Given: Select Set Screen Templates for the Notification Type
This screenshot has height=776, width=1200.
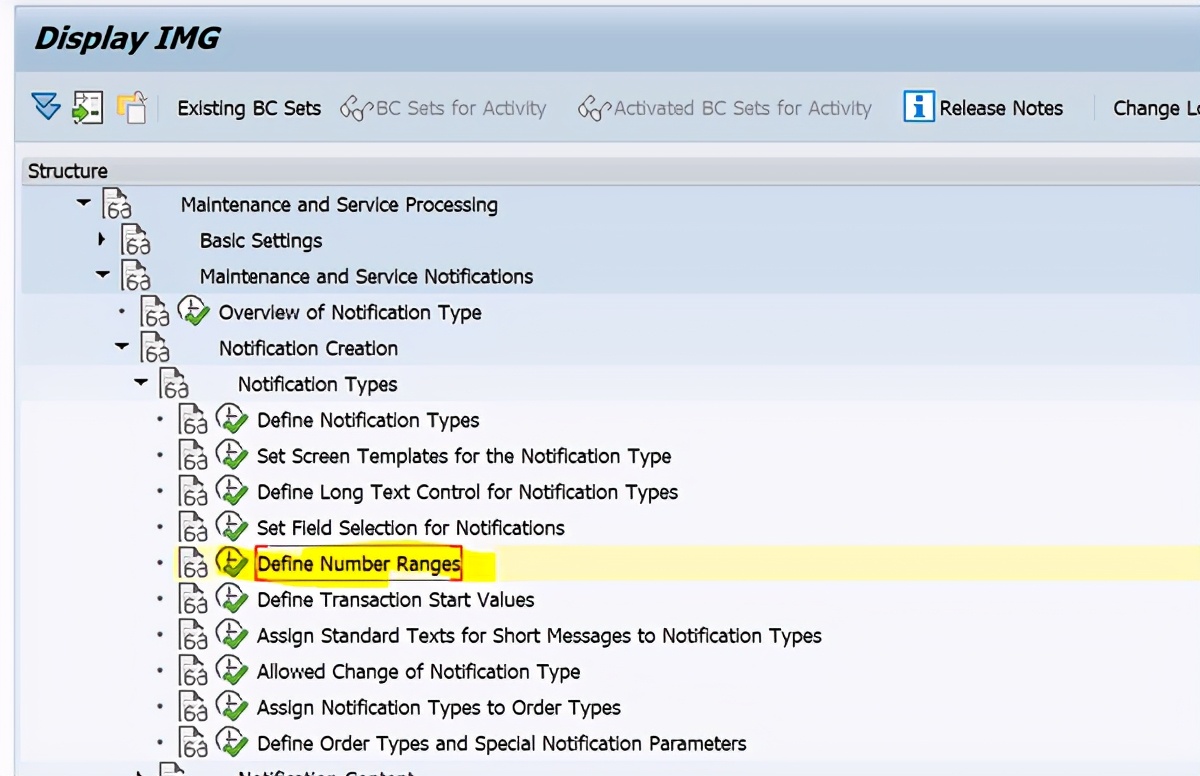Looking at the screenshot, I should [464, 457].
